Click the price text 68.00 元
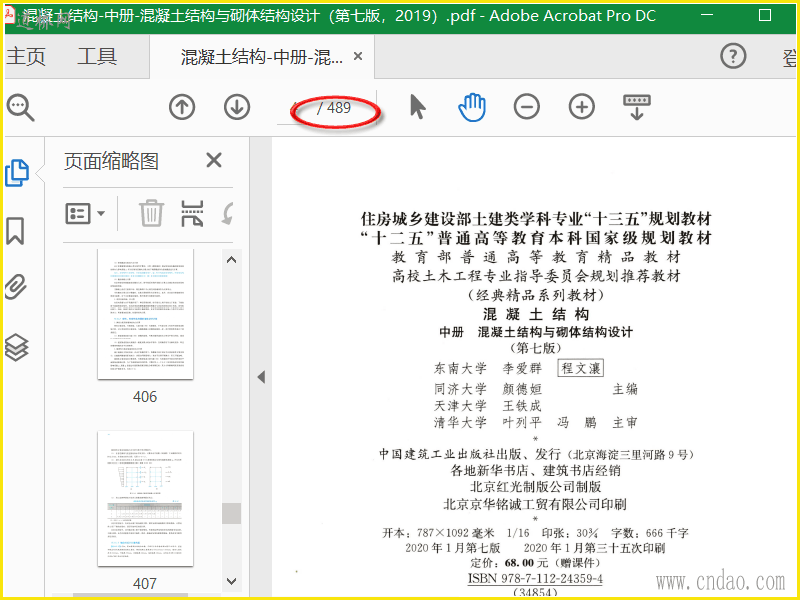 [x=526, y=563]
